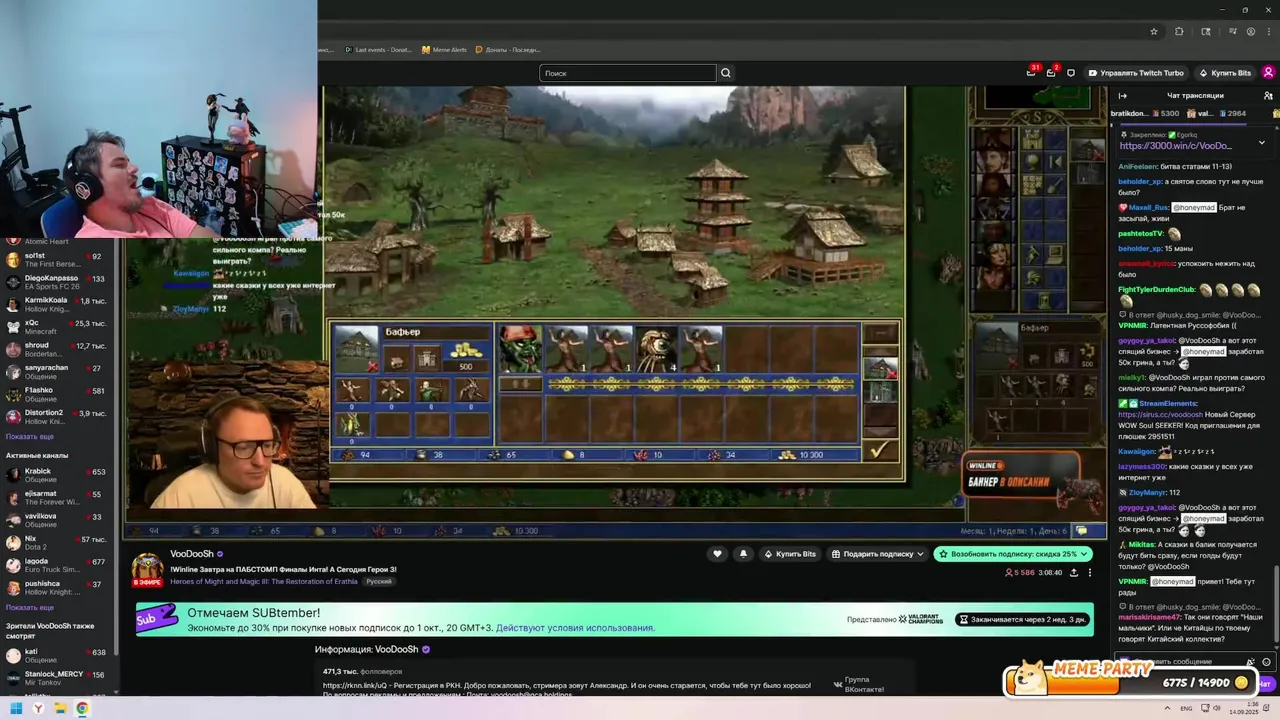This screenshot has width=1280, height=720.
Task: Click the search magnifier button
Action: 726,73
